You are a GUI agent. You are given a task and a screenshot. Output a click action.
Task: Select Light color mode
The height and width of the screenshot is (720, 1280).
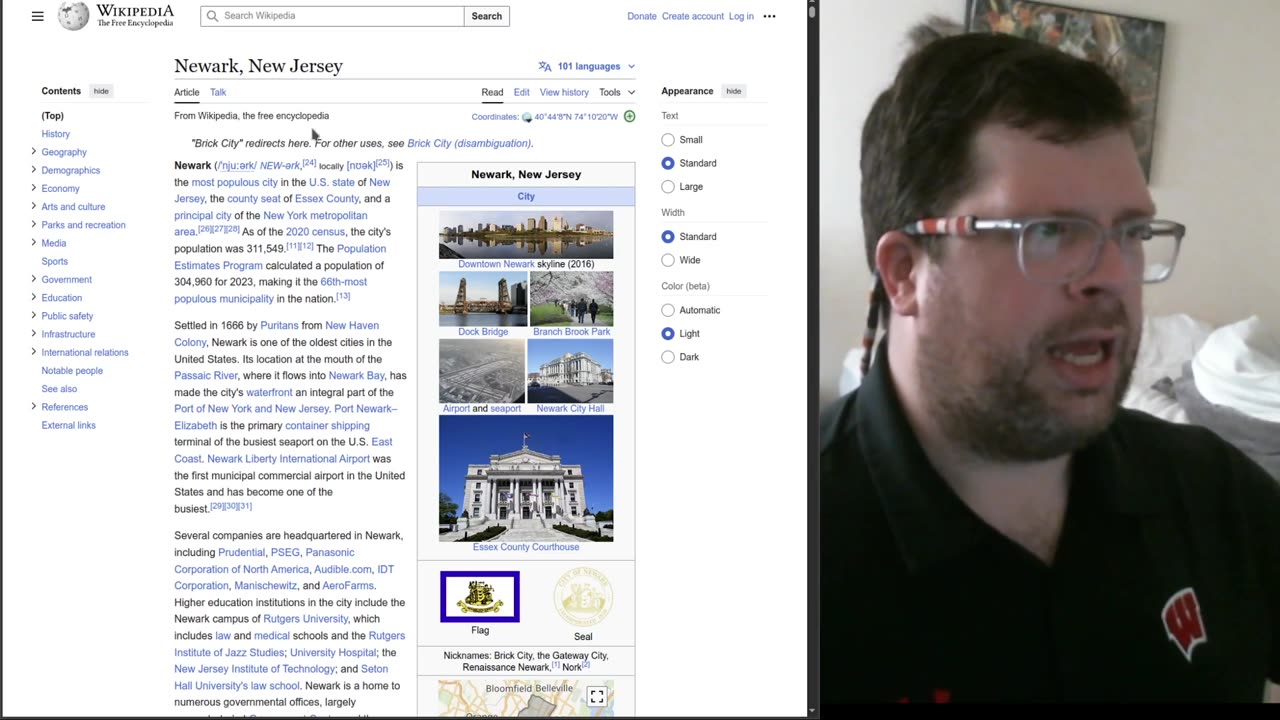tap(668, 334)
